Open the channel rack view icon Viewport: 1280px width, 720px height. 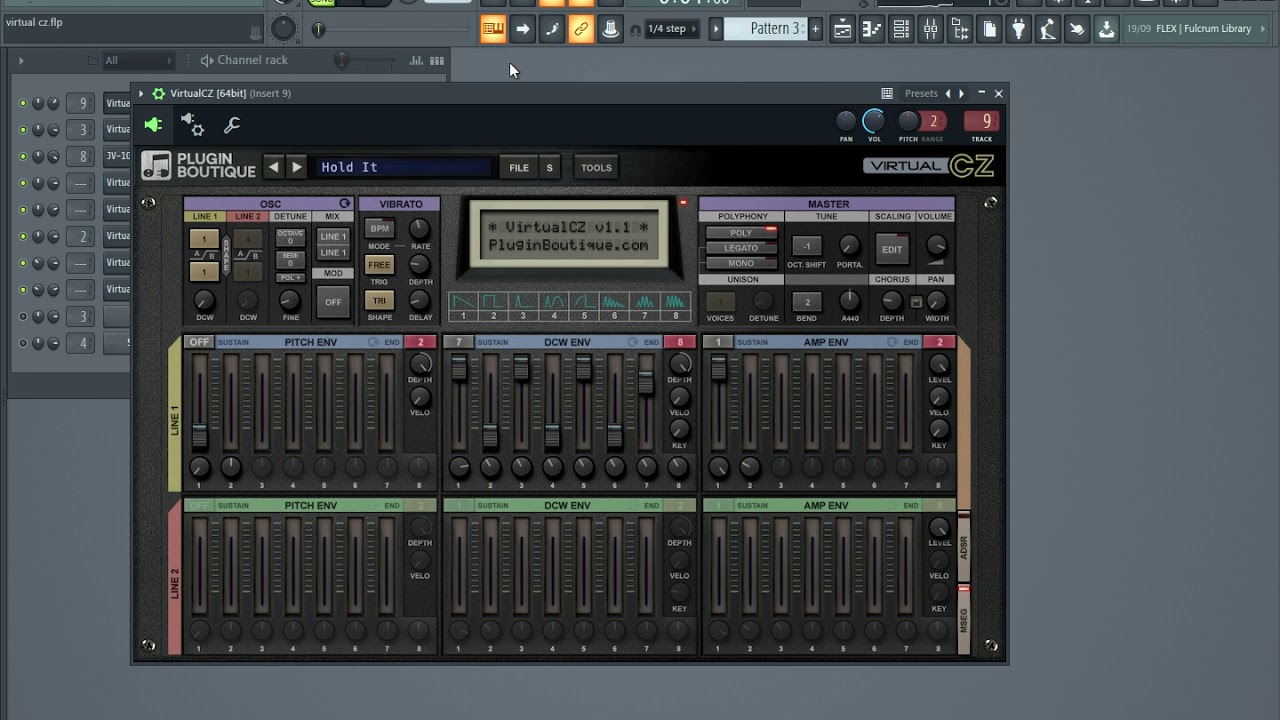pos(901,29)
